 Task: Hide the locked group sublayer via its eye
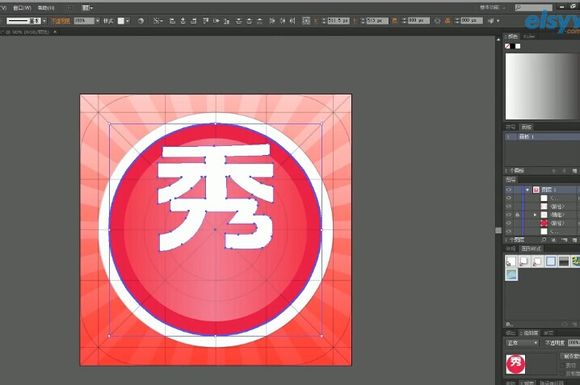[509, 215]
